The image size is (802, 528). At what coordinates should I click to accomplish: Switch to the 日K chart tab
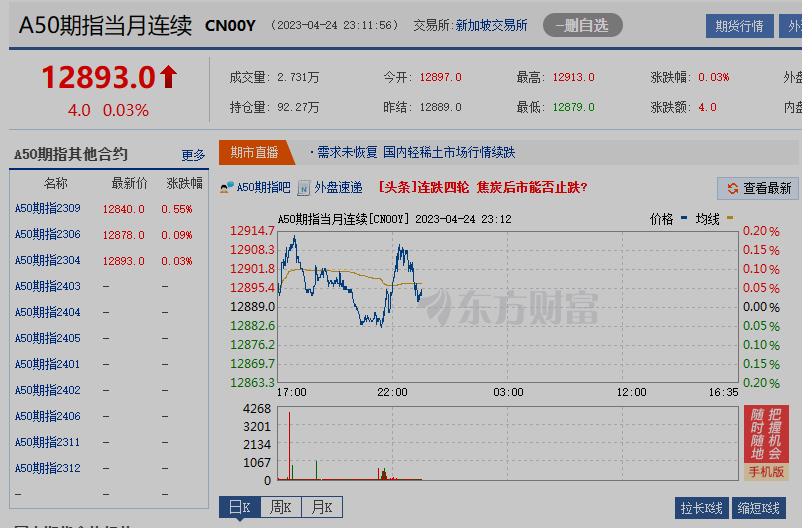pyautogui.click(x=239, y=508)
